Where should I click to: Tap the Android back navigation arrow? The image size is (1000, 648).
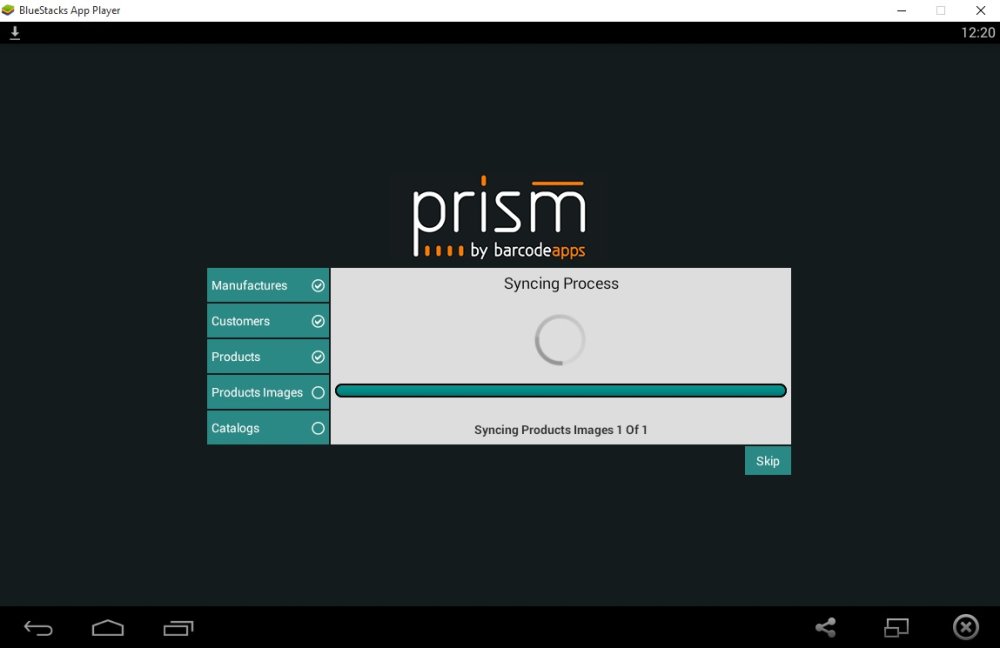[x=37, y=627]
